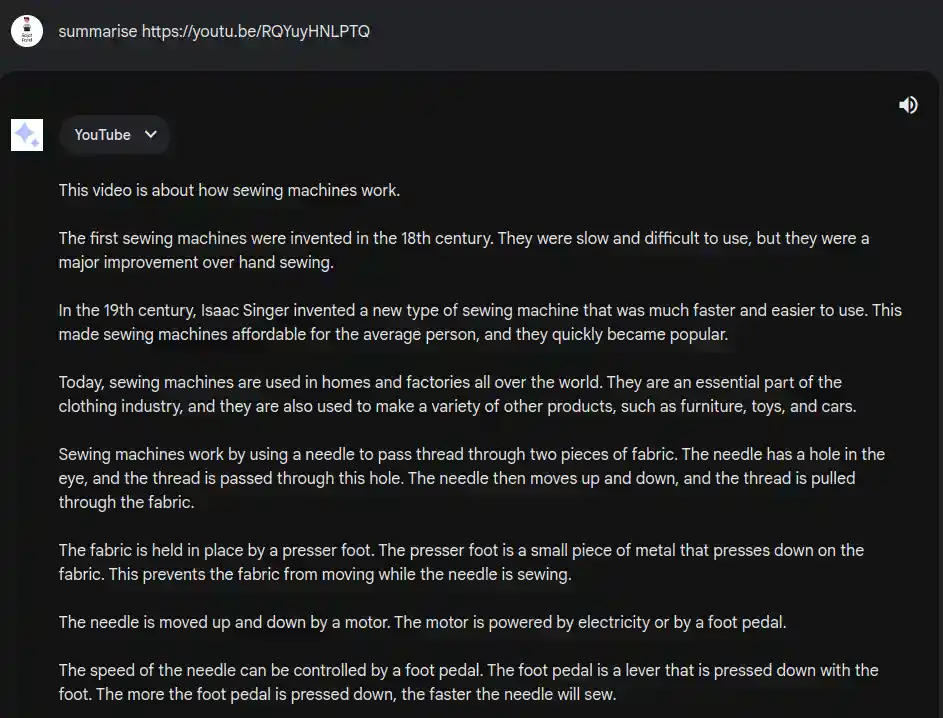Click the 'This video is about' sentence

point(229,190)
